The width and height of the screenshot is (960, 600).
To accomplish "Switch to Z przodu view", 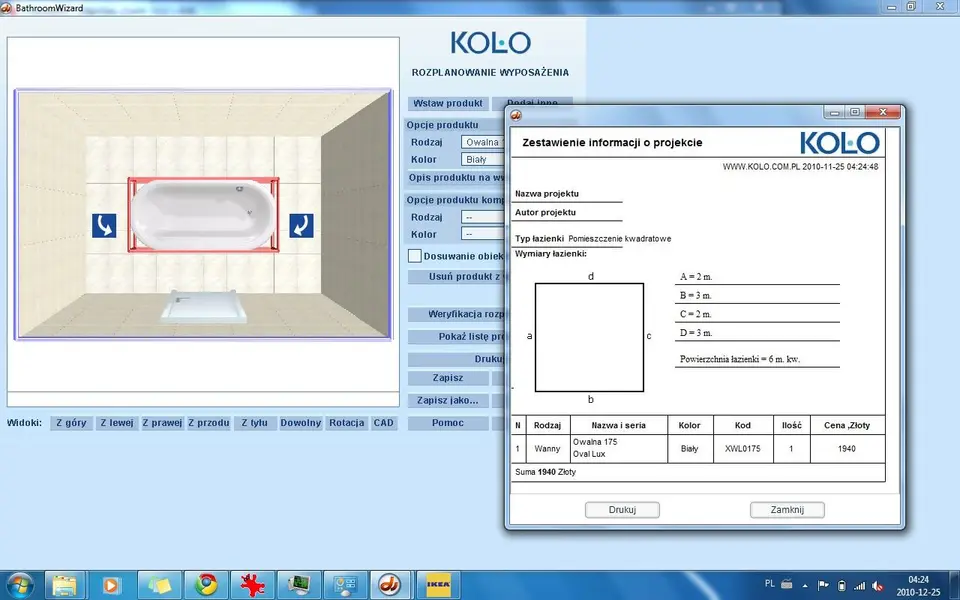I will pyautogui.click(x=209, y=423).
